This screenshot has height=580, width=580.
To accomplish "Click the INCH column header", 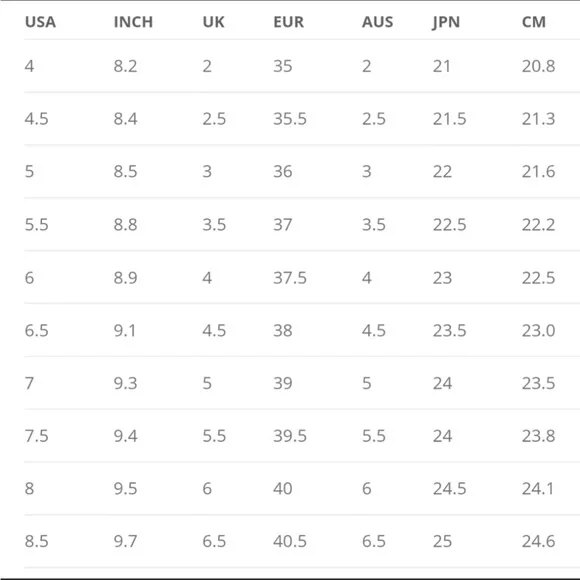I will 133,22.
